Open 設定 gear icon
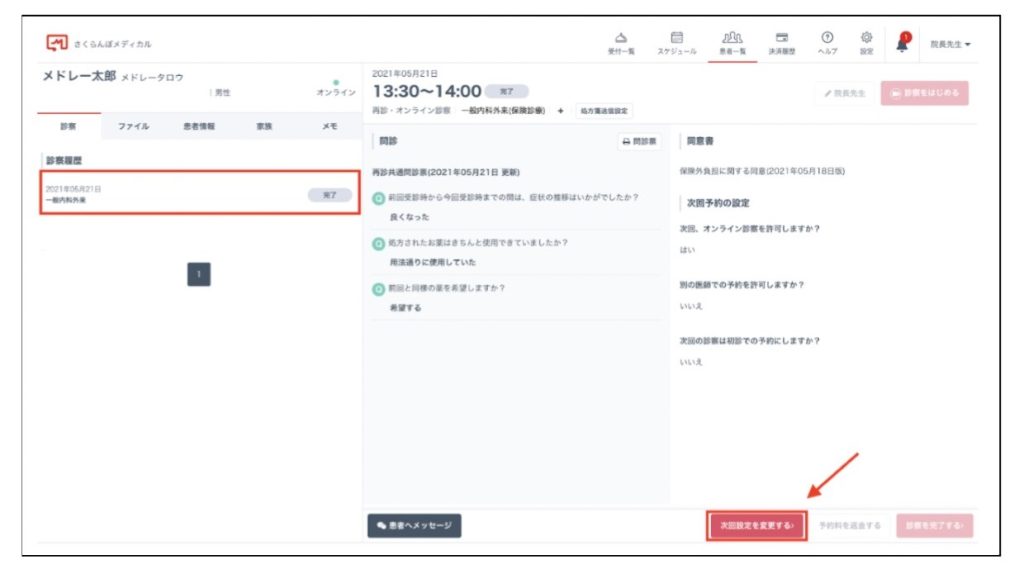The width and height of the screenshot is (1024, 574). click(x=866, y=38)
